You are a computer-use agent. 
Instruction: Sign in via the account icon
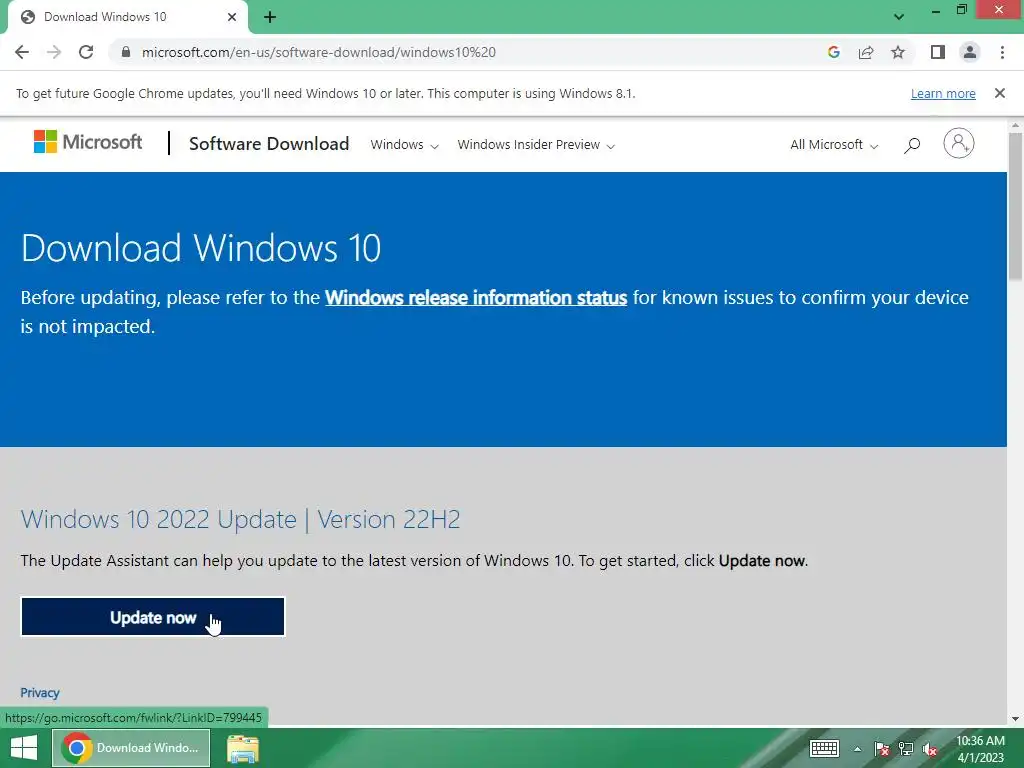(x=958, y=143)
